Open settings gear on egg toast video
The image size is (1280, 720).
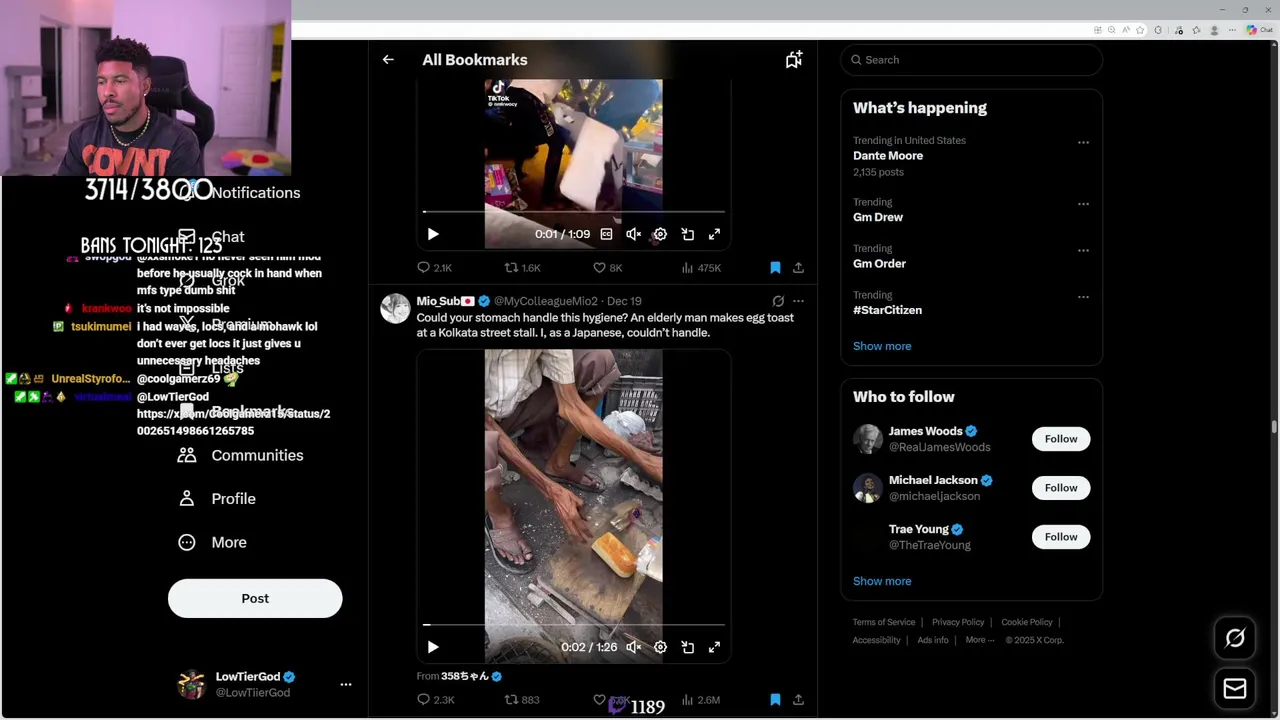[660, 647]
